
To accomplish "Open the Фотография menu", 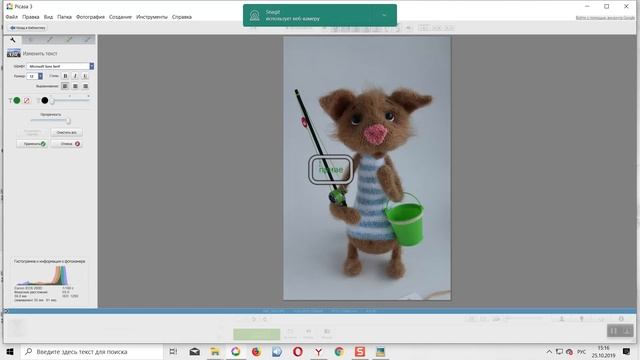I will (90, 17).
